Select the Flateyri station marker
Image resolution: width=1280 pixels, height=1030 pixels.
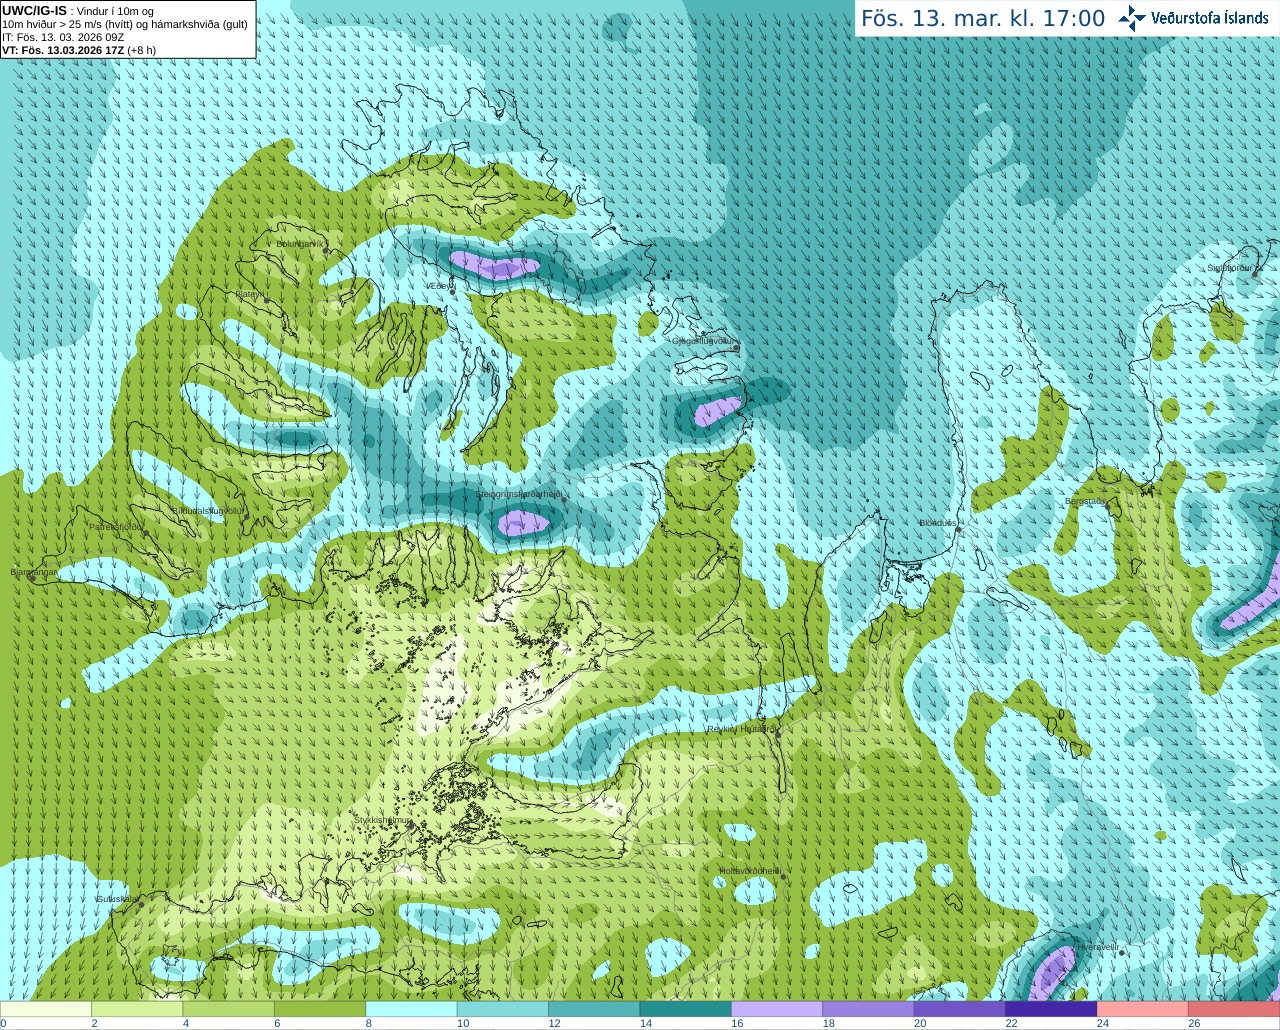[x=266, y=299]
